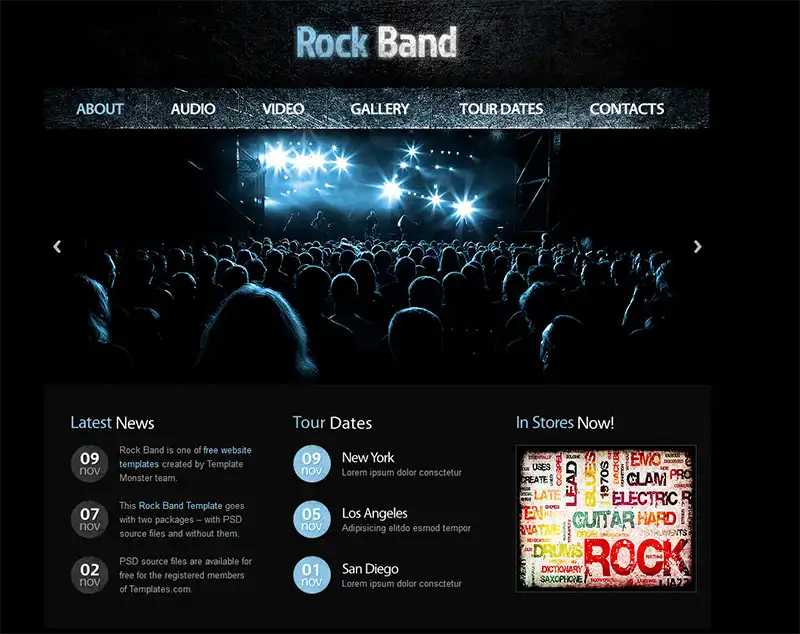Viewport: 800px width, 634px height.
Task: Click the 02 nov news date badge
Action: [x=89, y=575]
